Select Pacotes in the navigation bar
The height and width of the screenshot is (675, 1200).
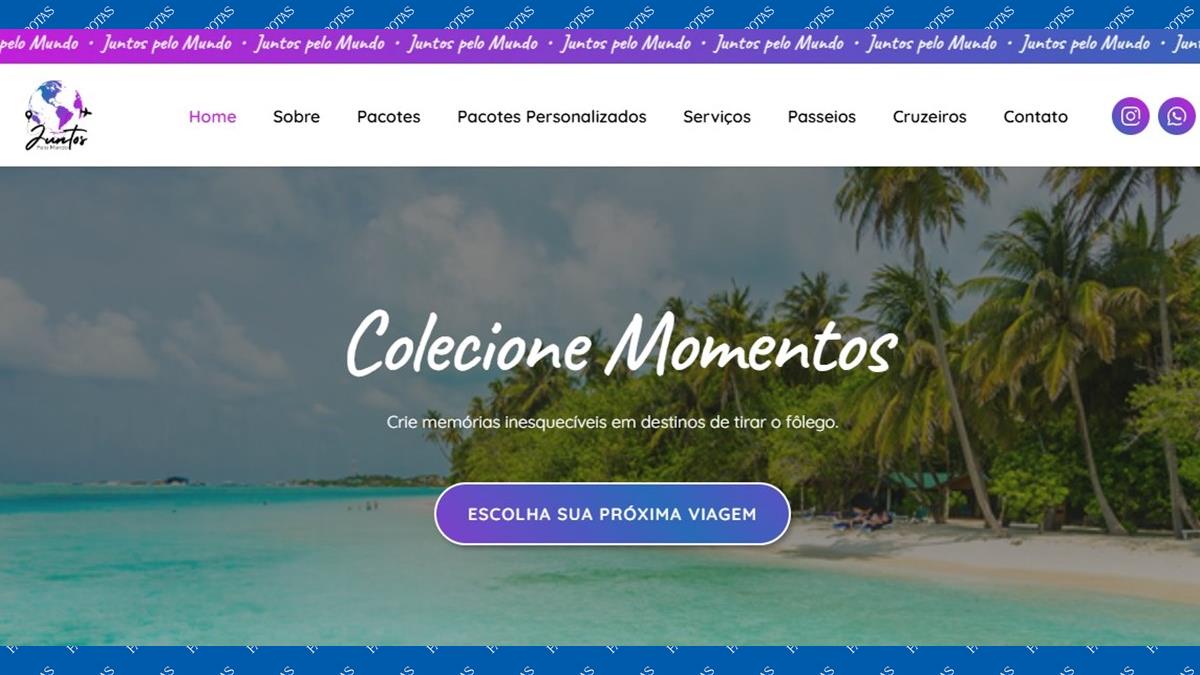(389, 117)
